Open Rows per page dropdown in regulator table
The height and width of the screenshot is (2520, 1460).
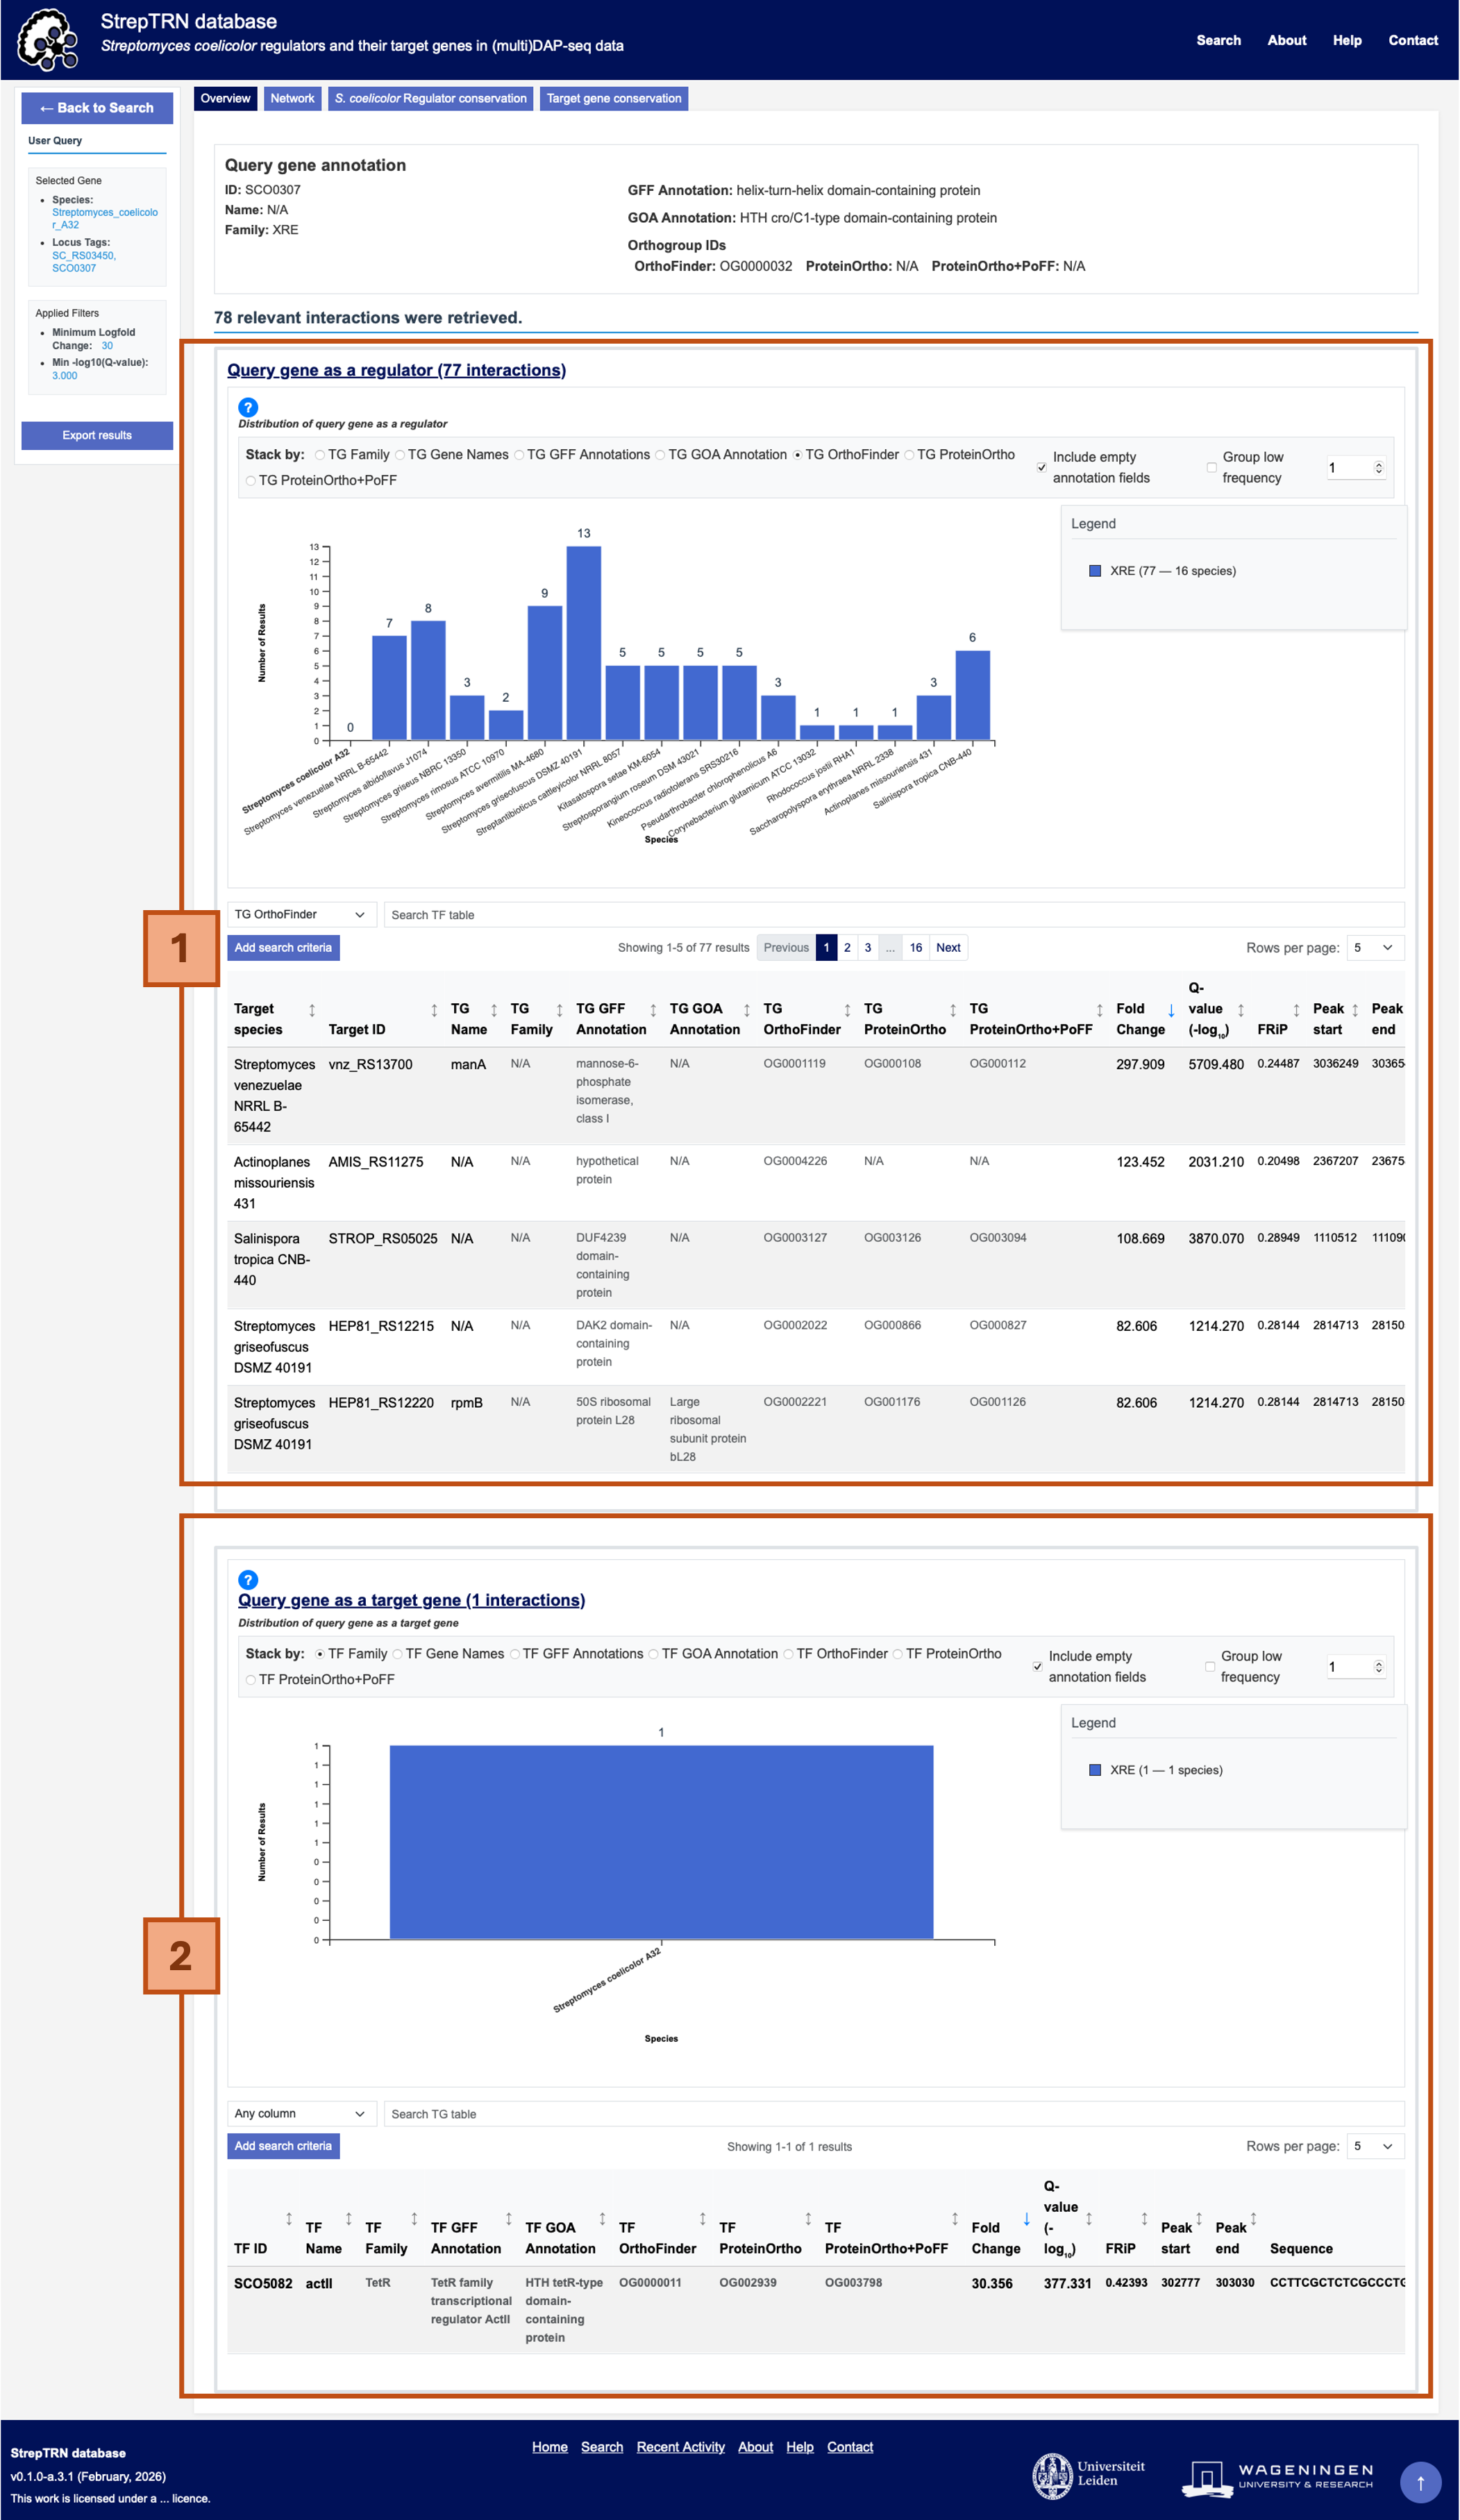[1375, 948]
